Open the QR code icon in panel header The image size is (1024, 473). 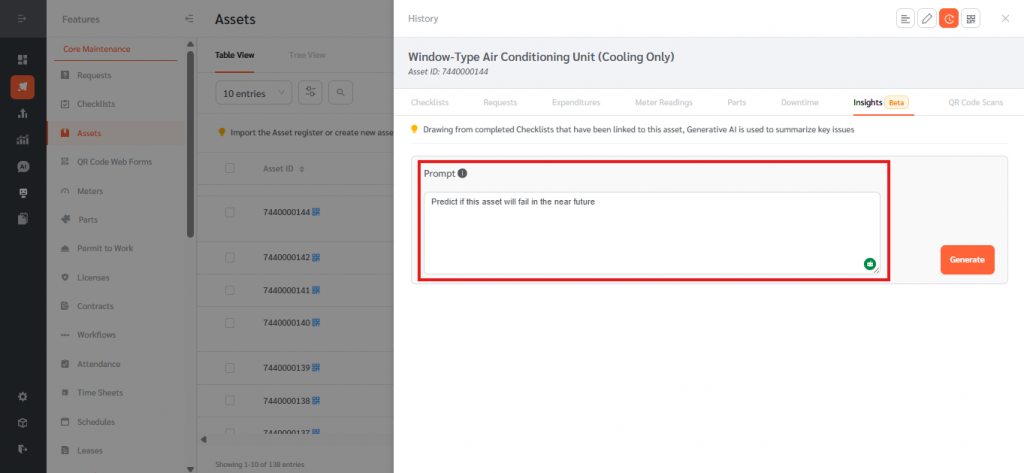coord(971,19)
